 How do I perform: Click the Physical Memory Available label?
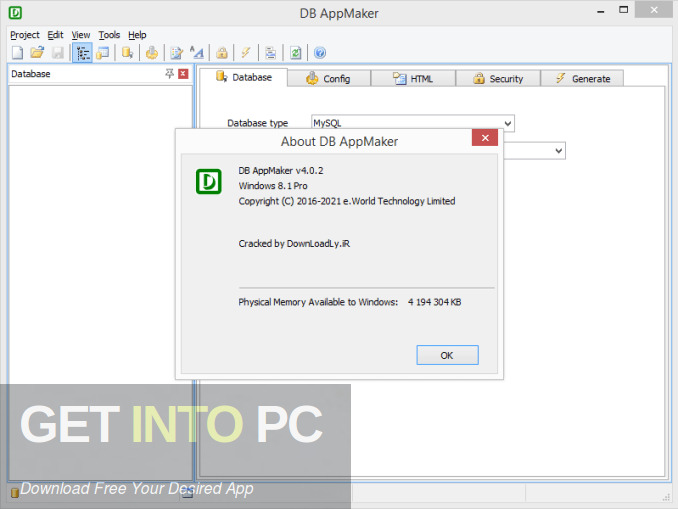tap(318, 302)
